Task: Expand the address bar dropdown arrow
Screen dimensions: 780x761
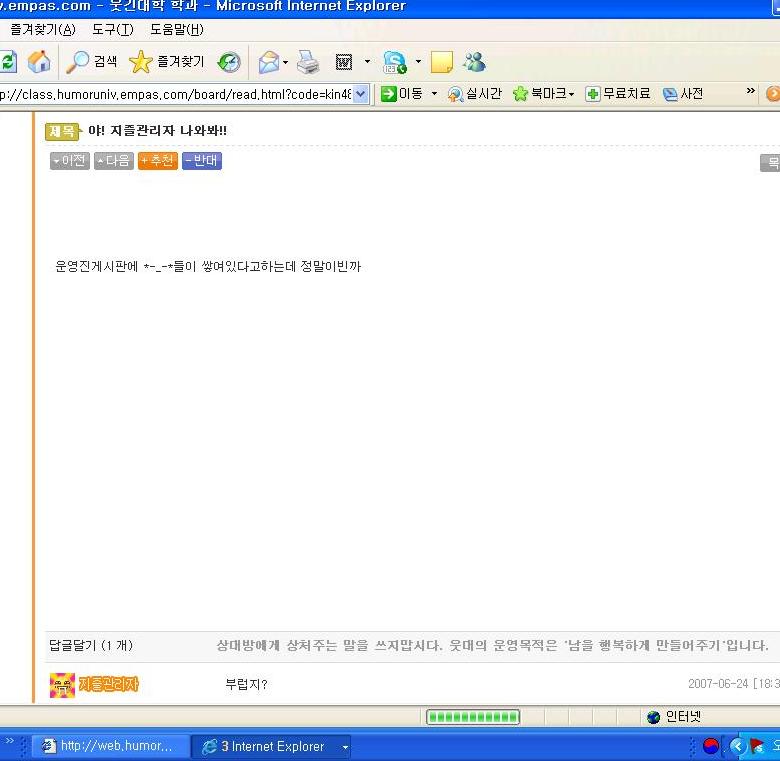Action: (361, 94)
